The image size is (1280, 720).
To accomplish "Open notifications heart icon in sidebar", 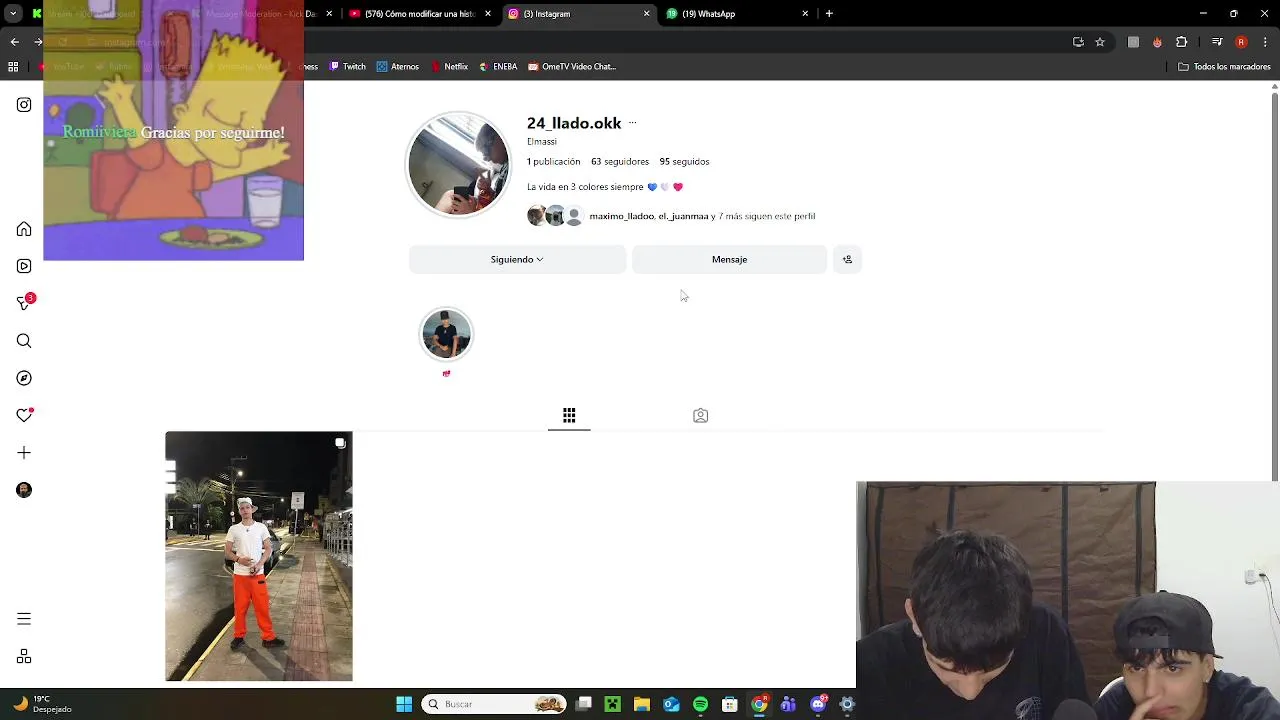I will pyautogui.click(x=24, y=415).
